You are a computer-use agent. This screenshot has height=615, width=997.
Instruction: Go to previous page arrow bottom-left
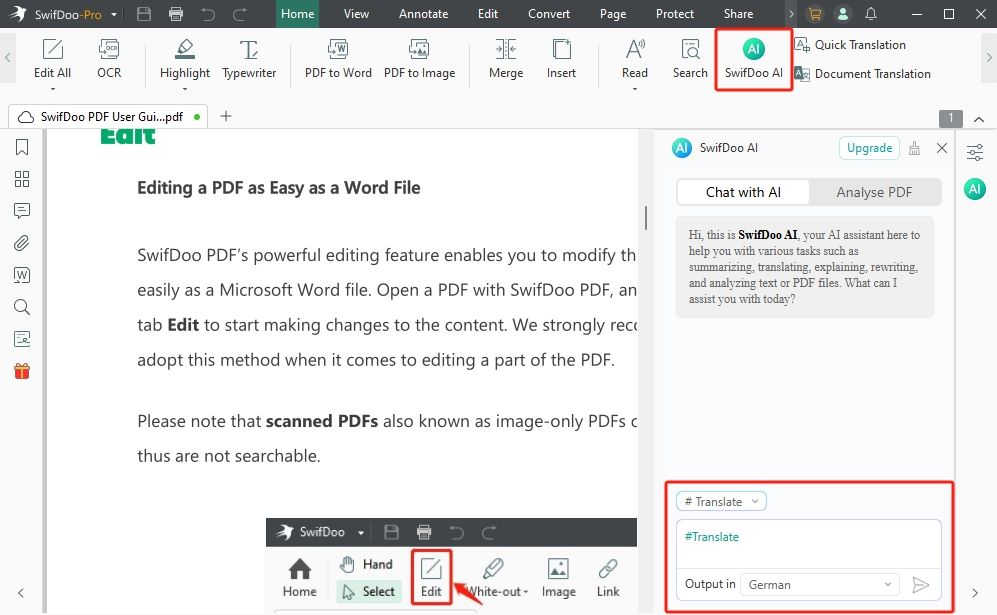[x=21, y=593]
